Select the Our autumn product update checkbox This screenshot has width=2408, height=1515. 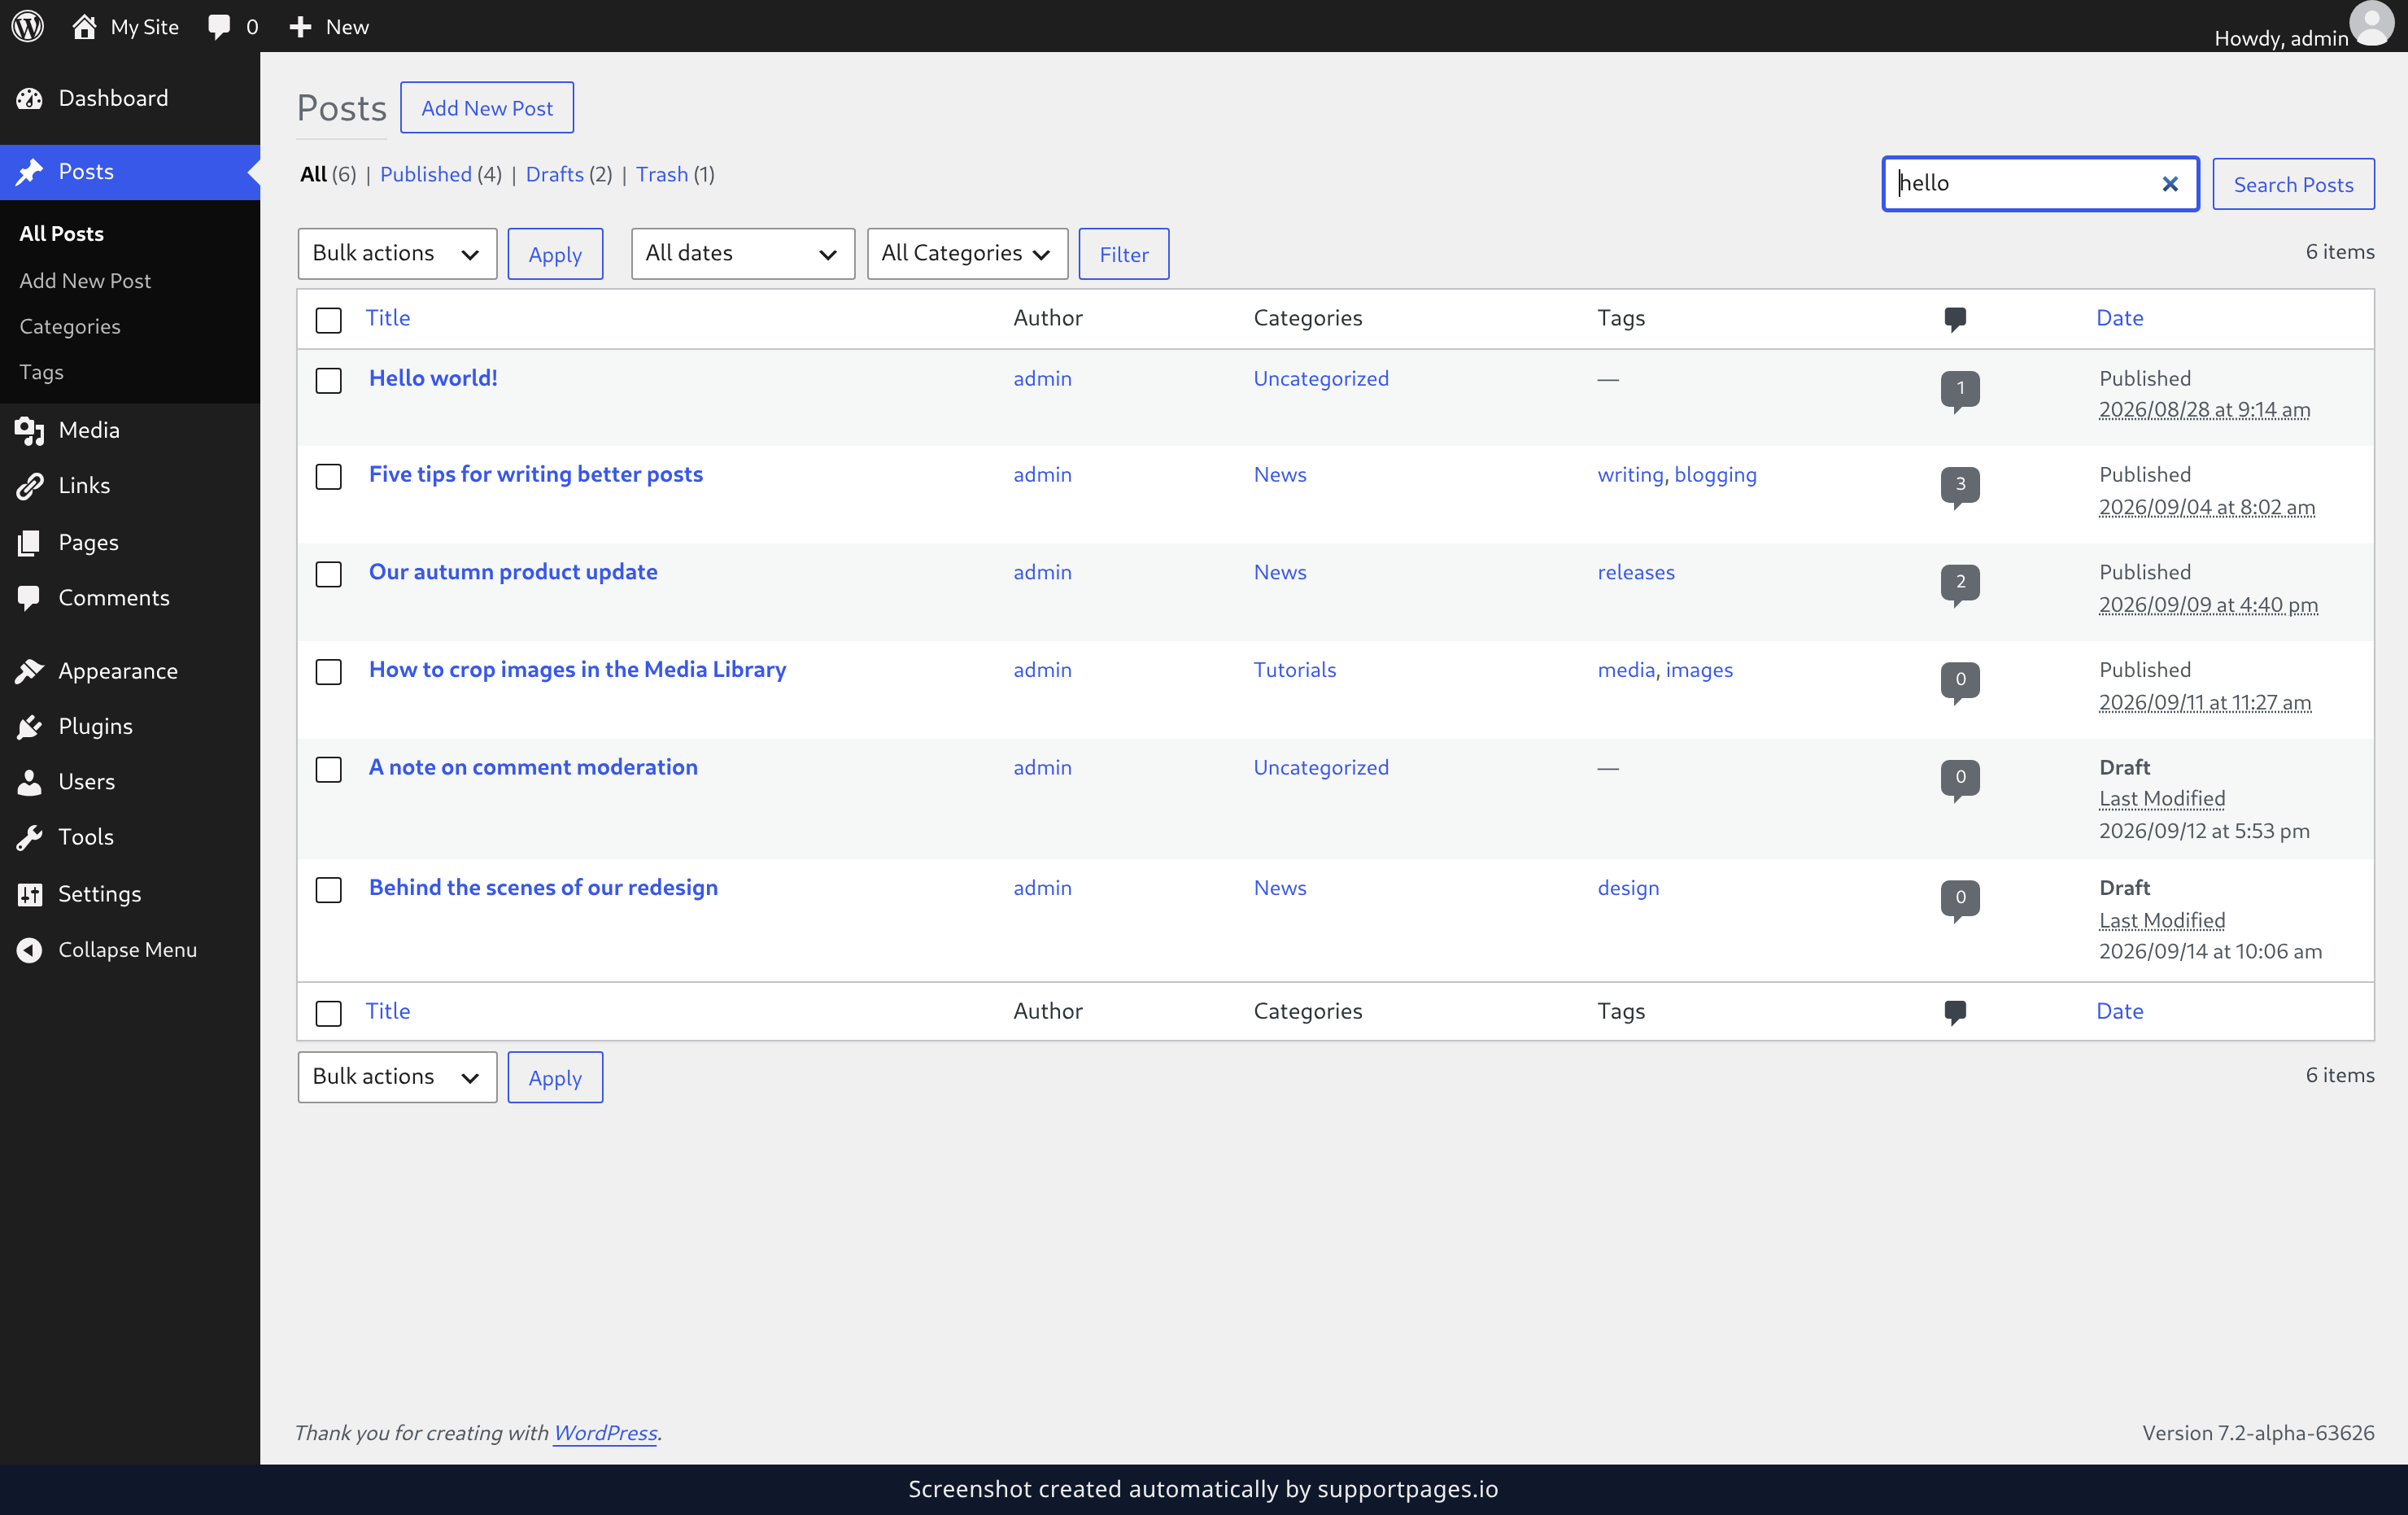328,574
